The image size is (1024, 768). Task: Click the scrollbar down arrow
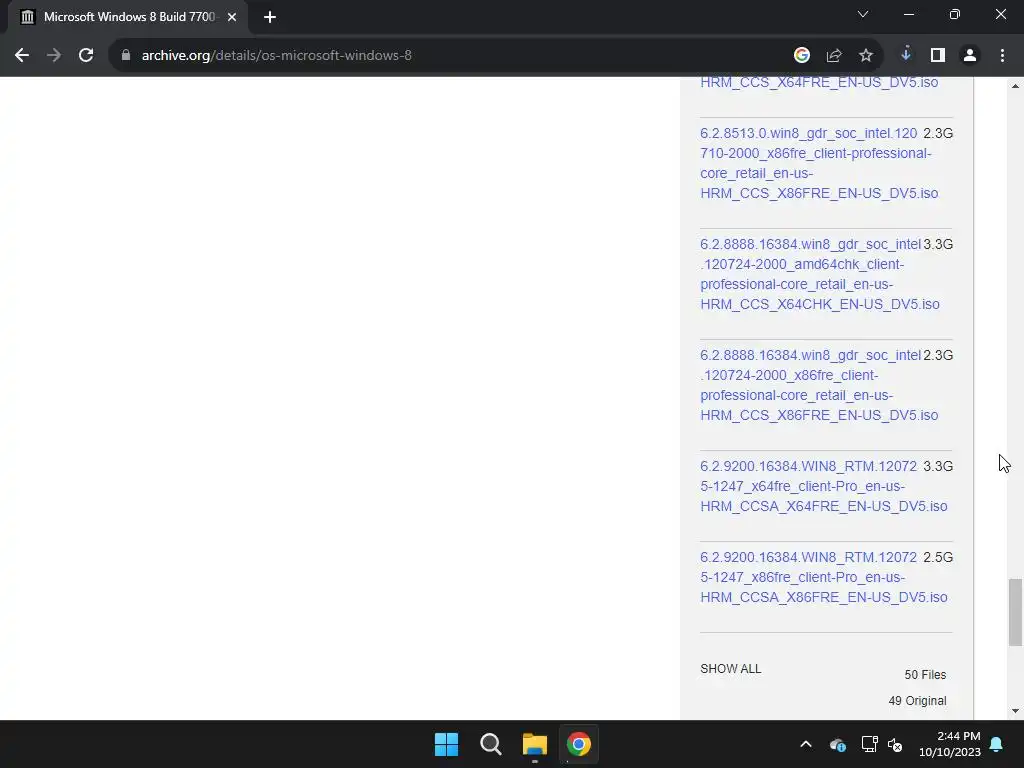(1015, 711)
